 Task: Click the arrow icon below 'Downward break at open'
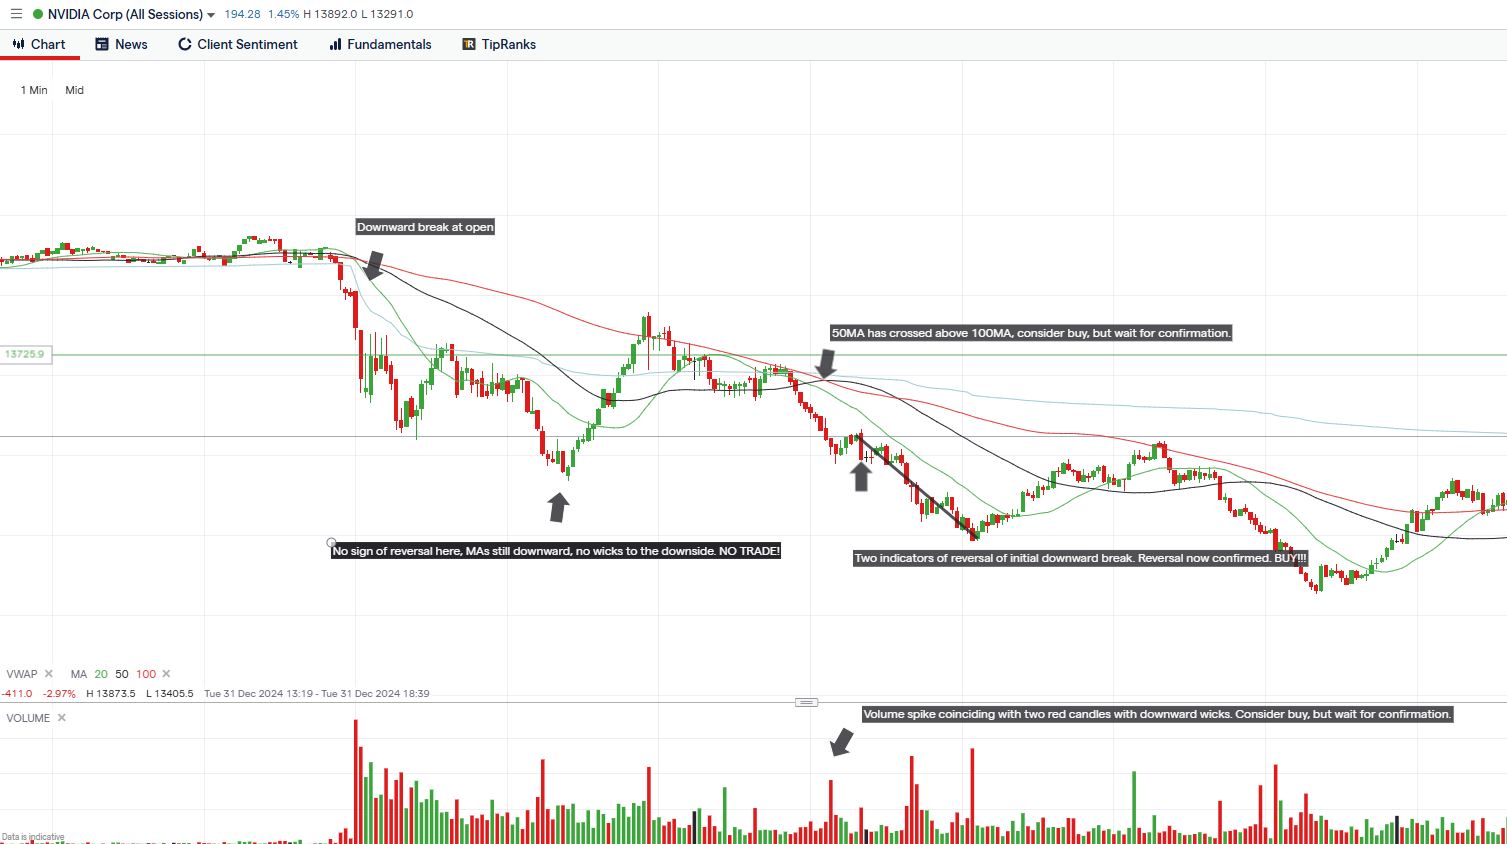coord(373,265)
